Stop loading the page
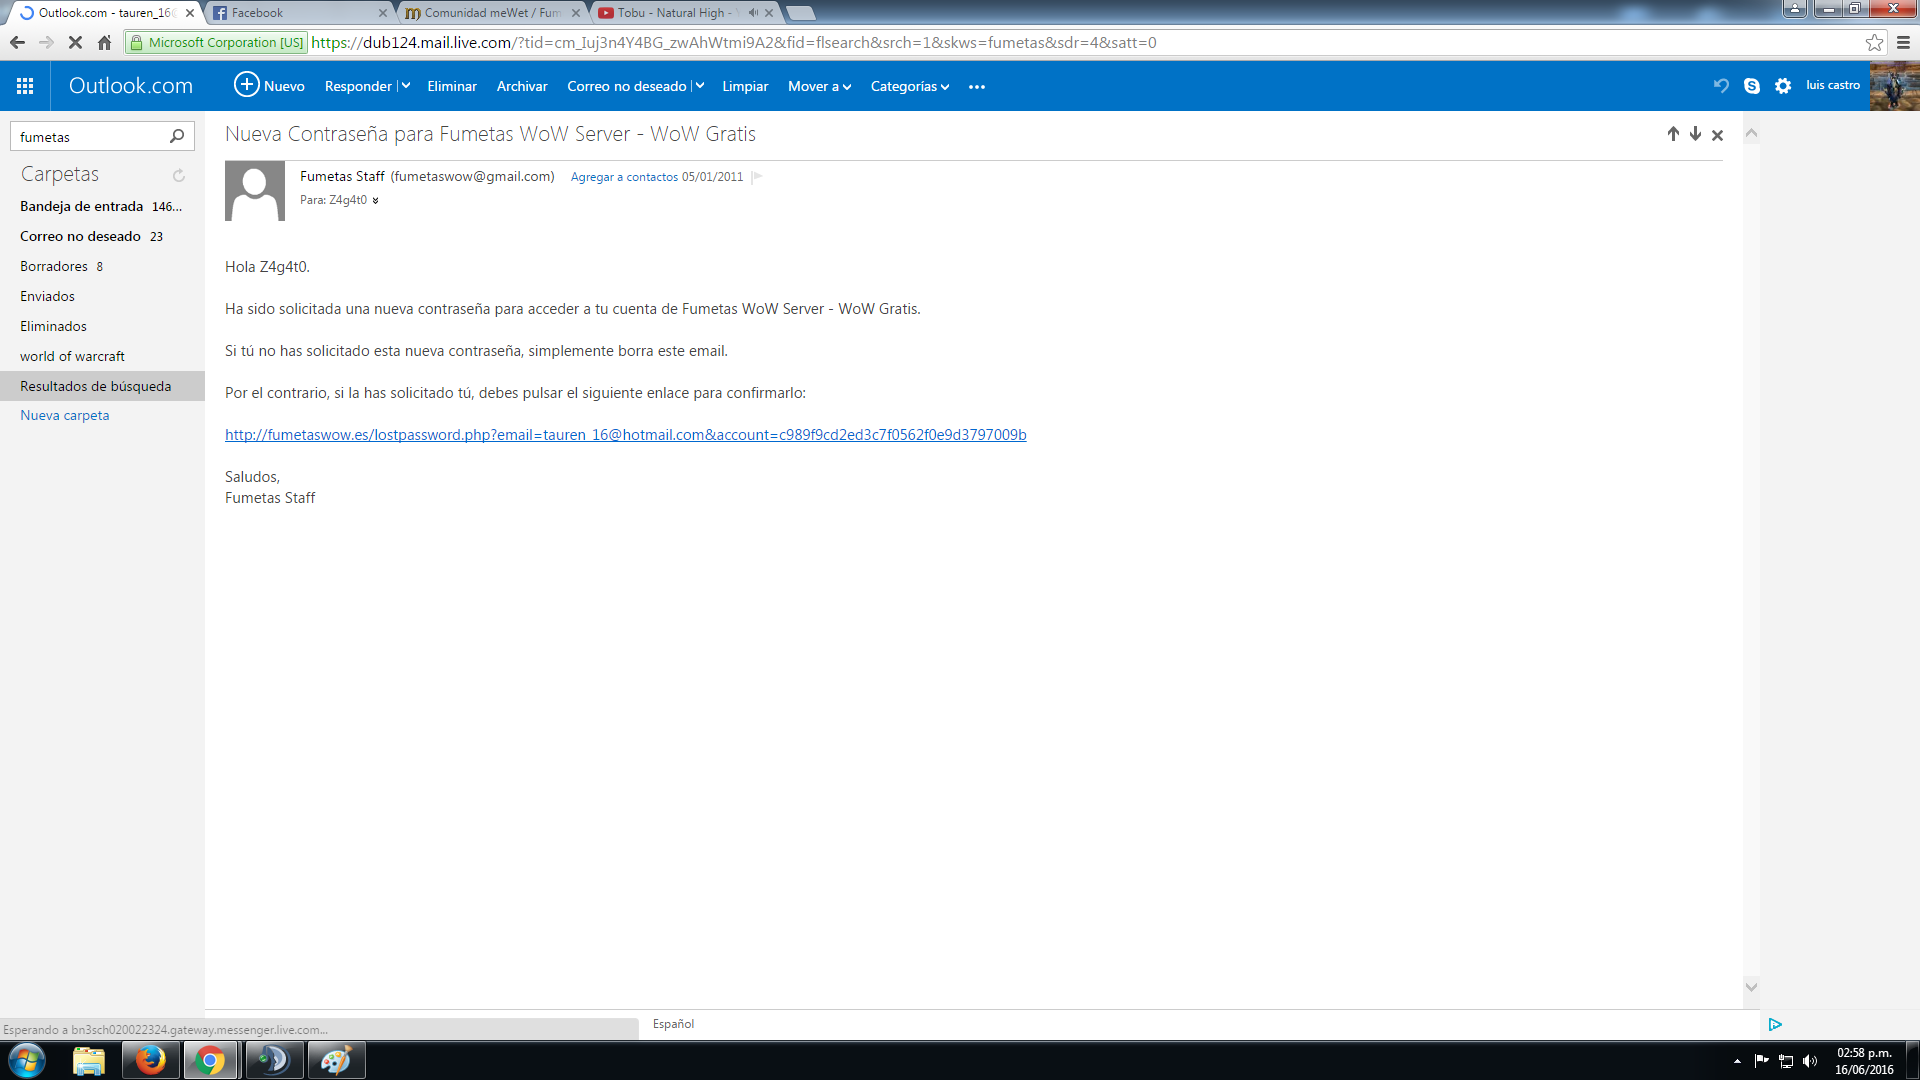 [75, 42]
